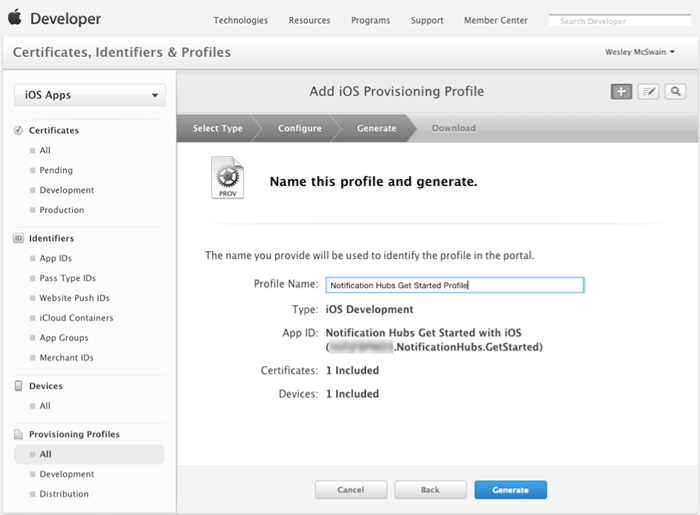Click the Identifiers section heading
The width and height of the screenshot is (700, 515).
click(51, 238)
